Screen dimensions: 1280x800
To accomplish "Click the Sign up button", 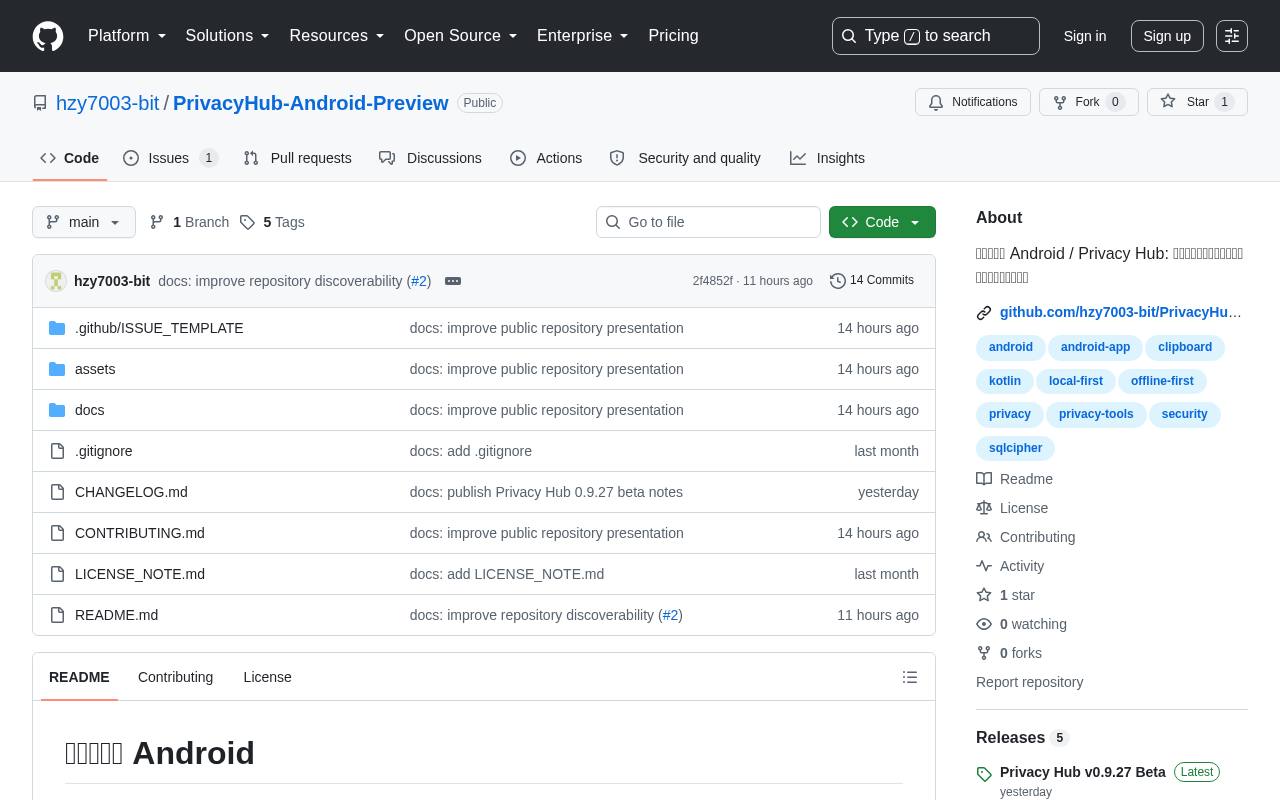I will pos(1167,36).
